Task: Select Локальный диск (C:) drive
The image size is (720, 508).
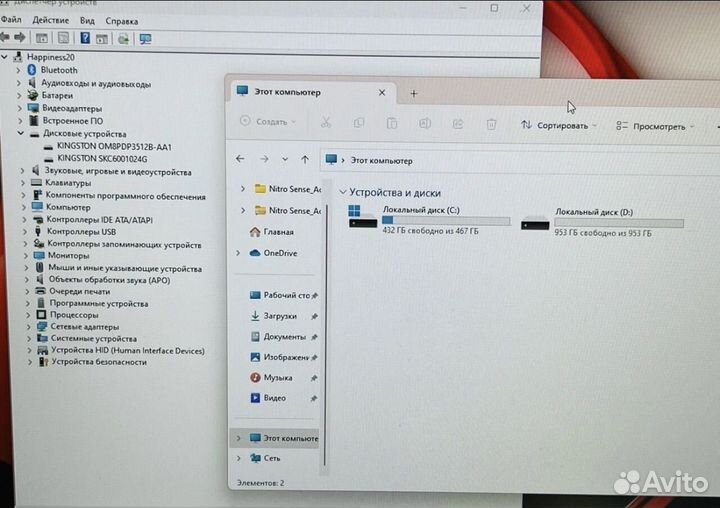Action: coord(429,220)
